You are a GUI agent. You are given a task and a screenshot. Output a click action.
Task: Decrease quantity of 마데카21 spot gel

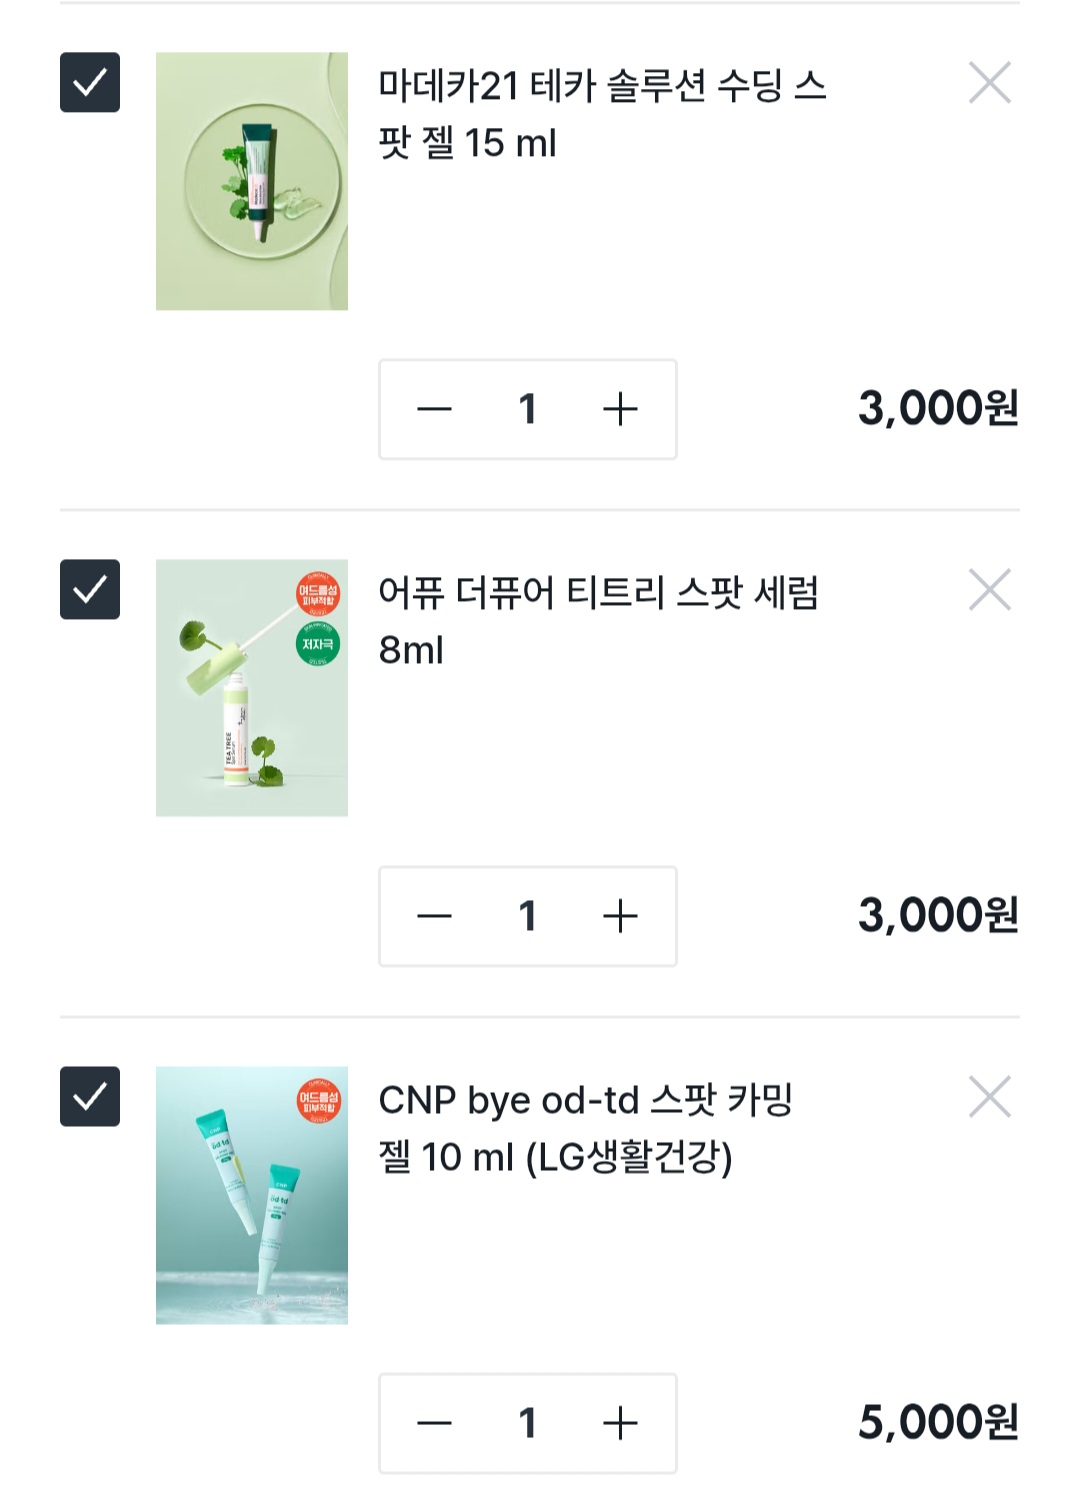tap(435, 409)
